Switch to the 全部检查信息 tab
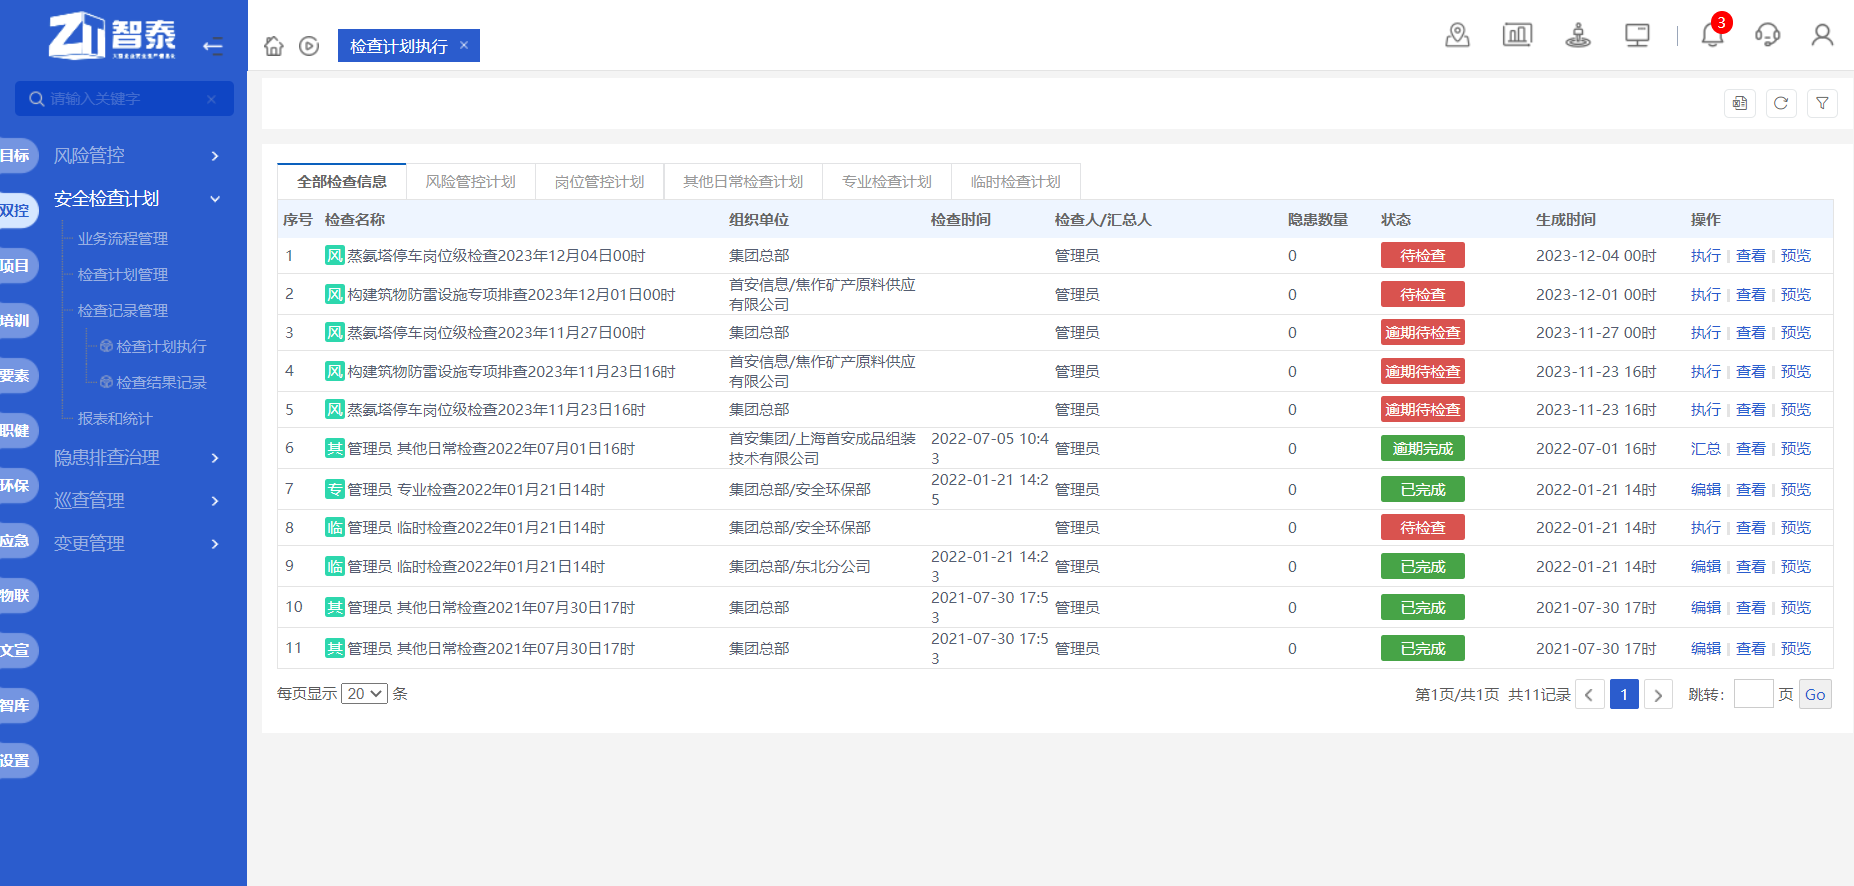Screen dimensions: 1854x886 tap(342, 181)
